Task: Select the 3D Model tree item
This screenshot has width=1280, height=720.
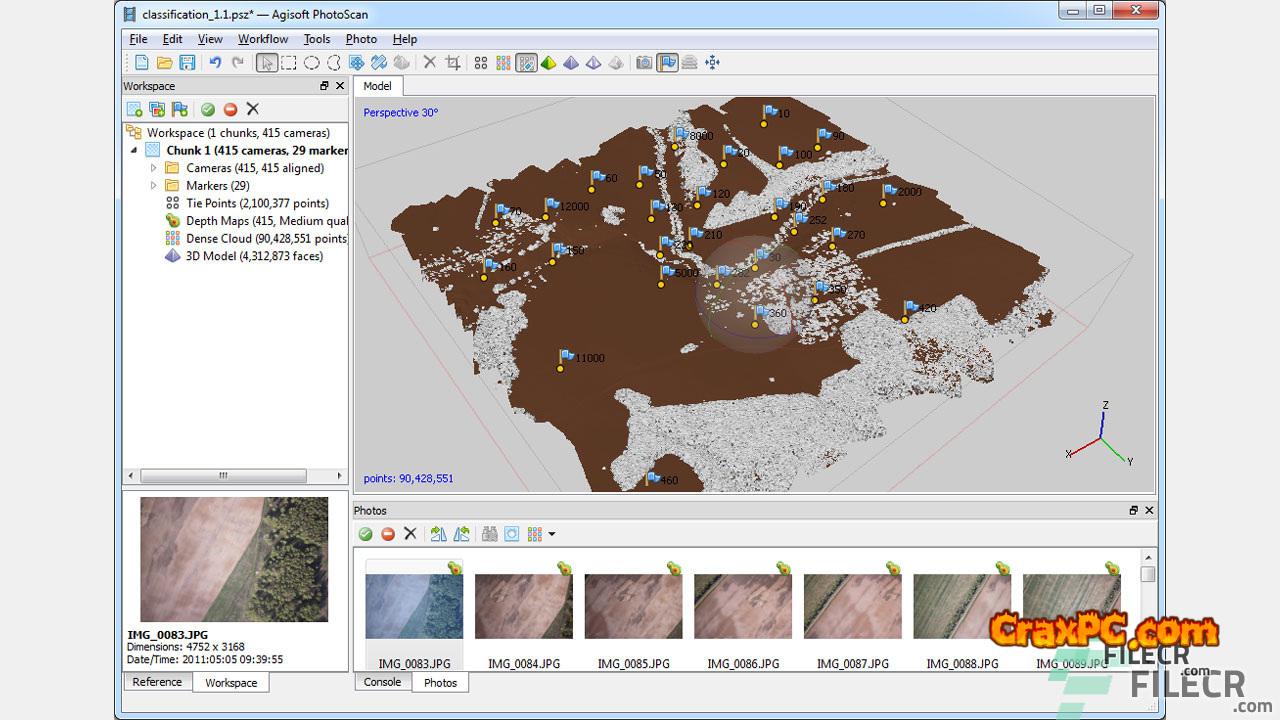Action: click(x=253, y=256)
